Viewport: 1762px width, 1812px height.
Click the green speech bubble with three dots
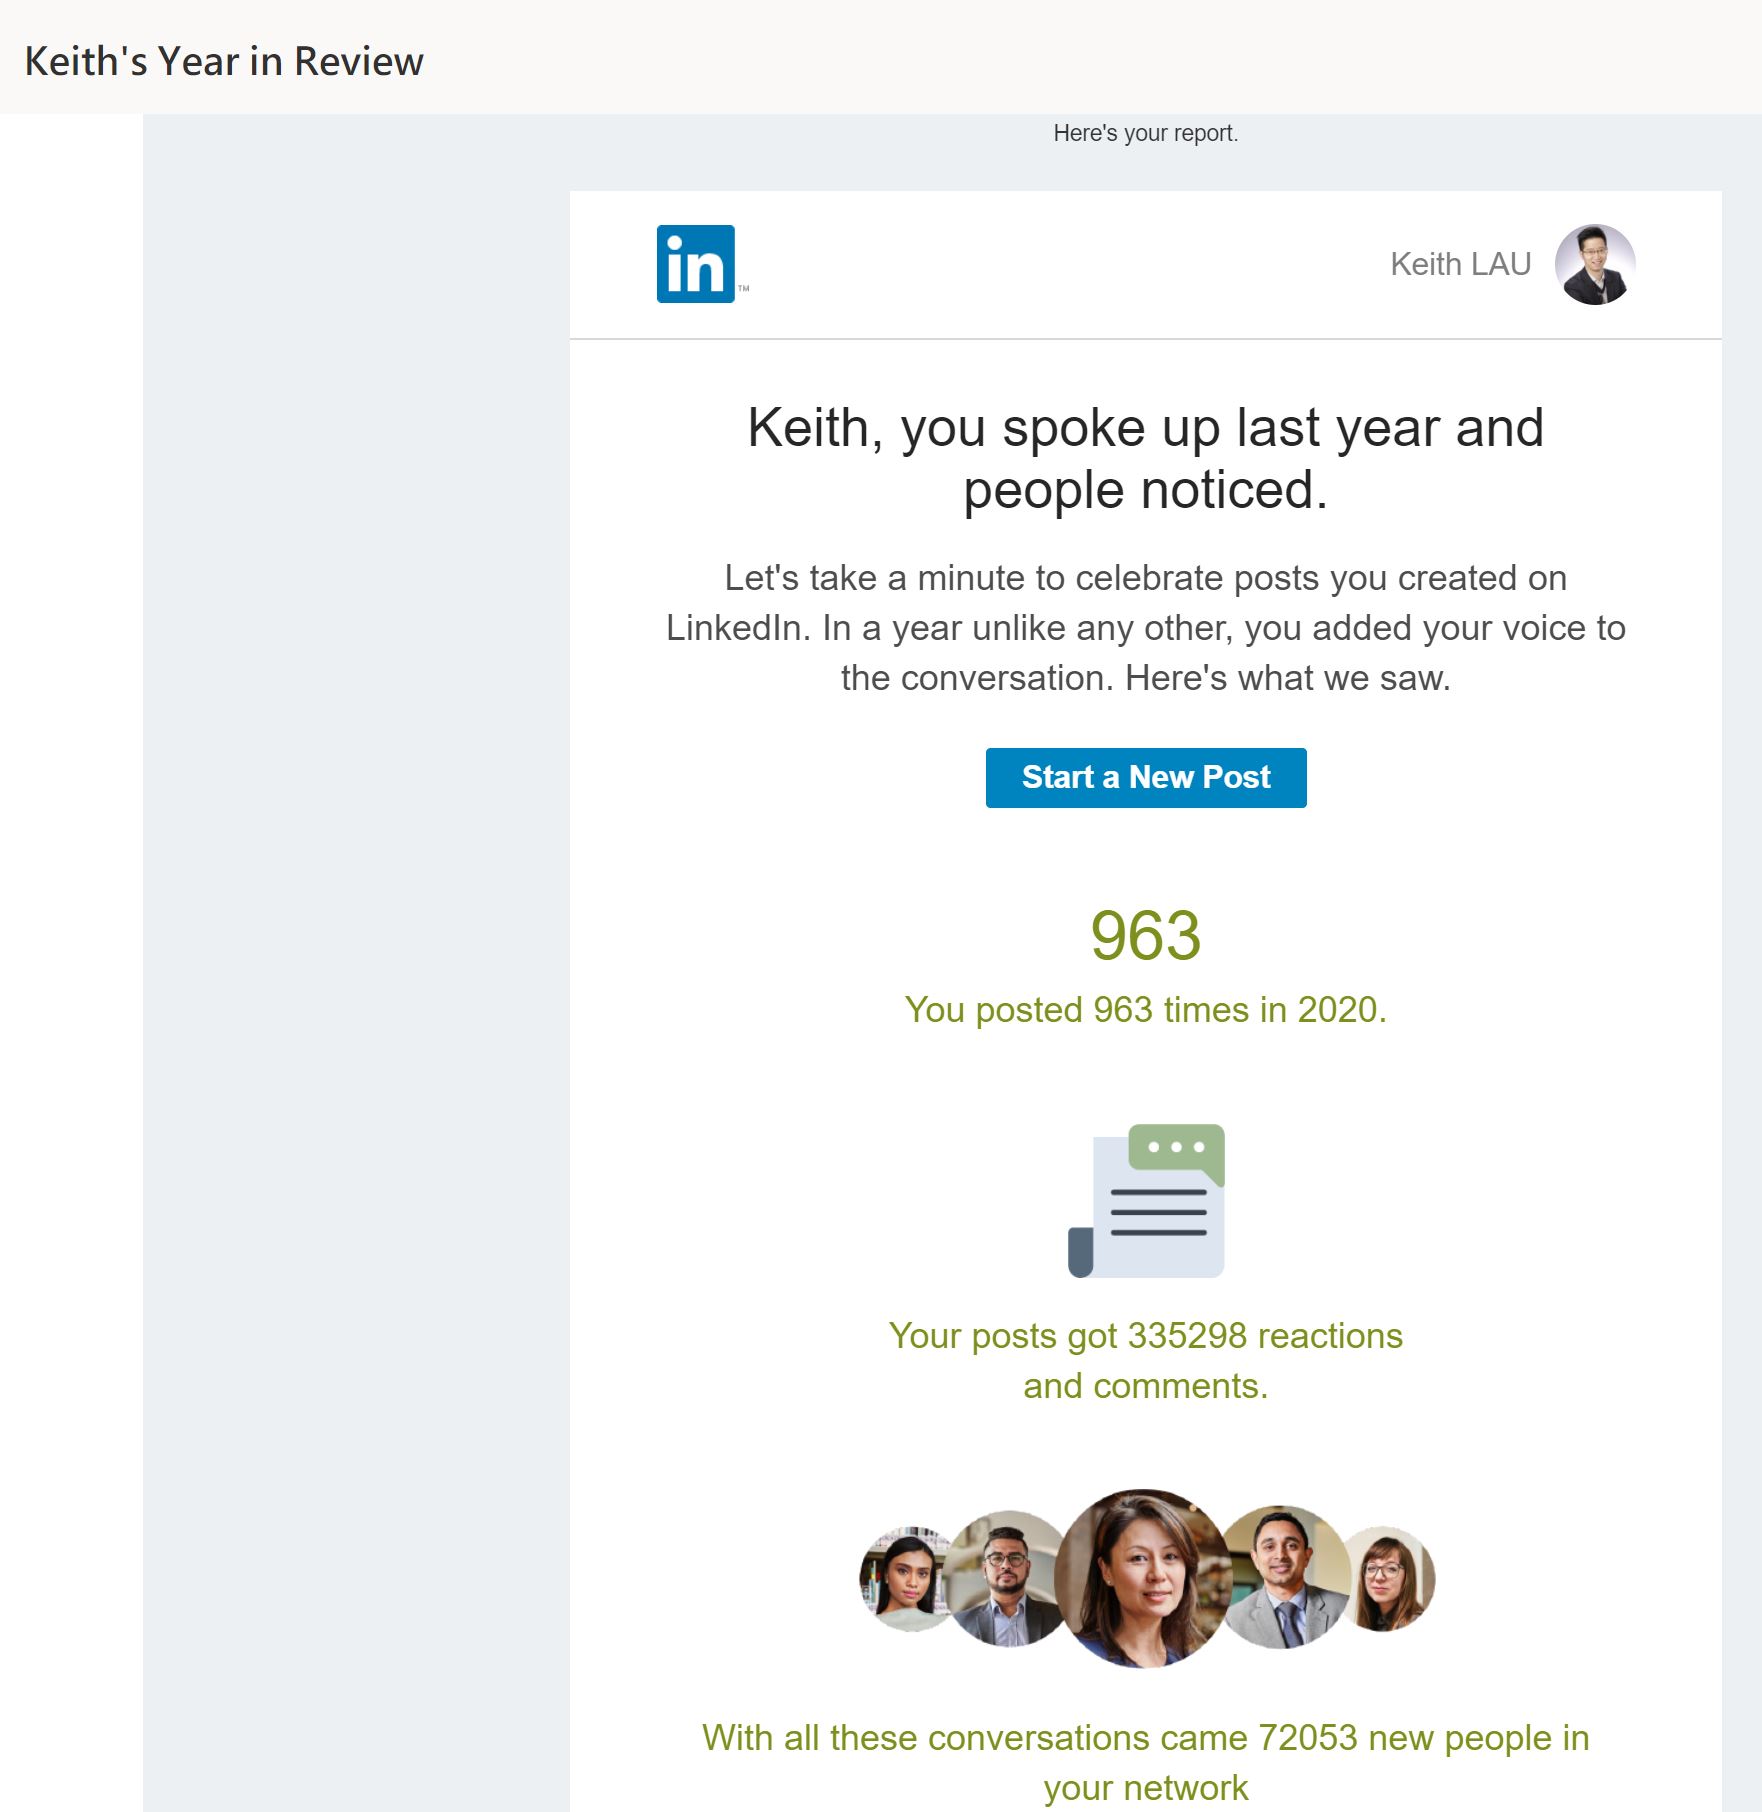(1176, 1148)
